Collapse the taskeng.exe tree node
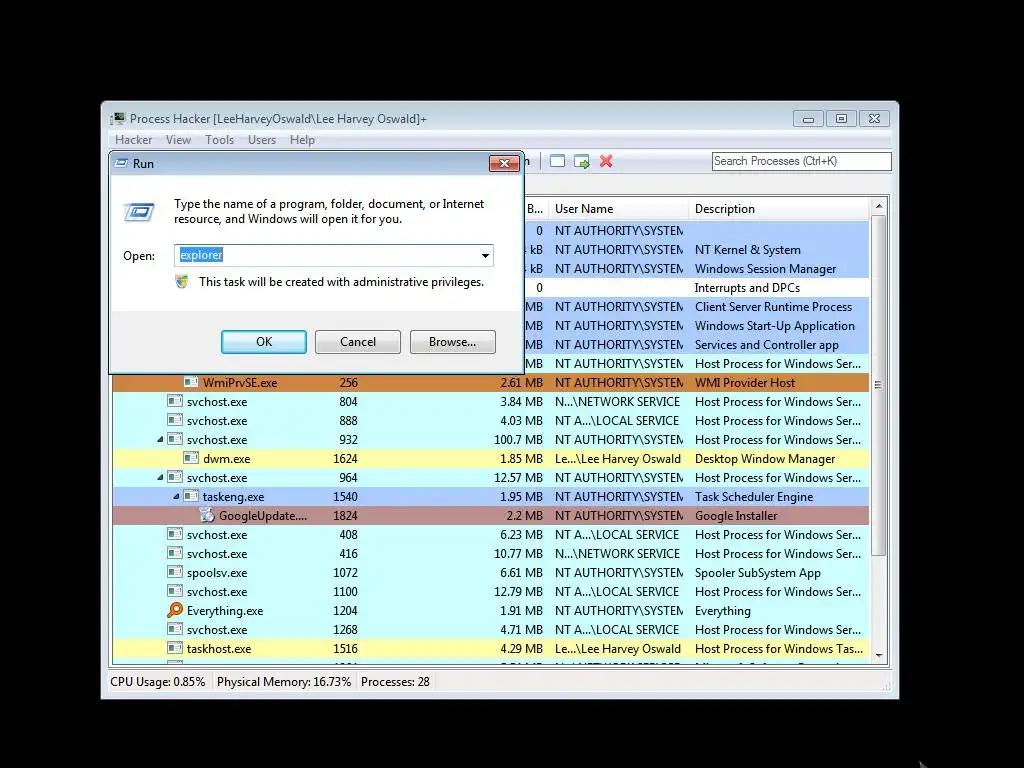 coord(176,496)
